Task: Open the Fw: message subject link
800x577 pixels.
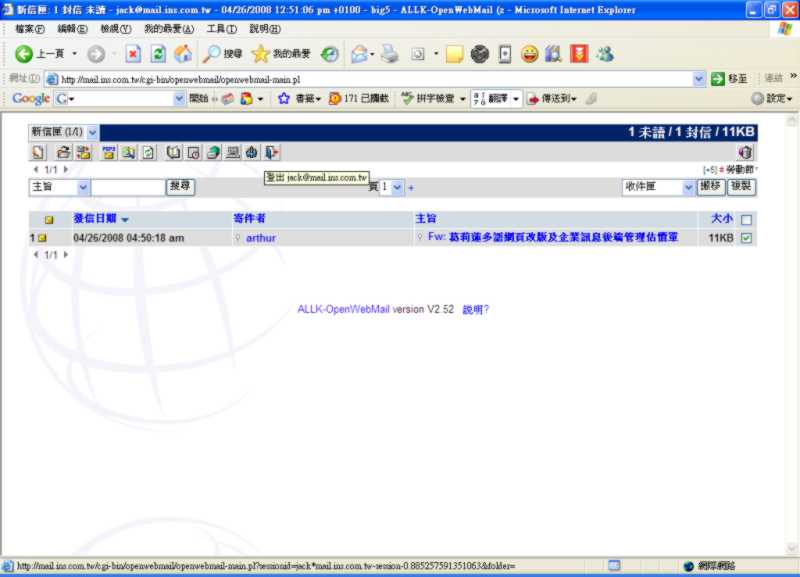Action: (x=553, y=237)
